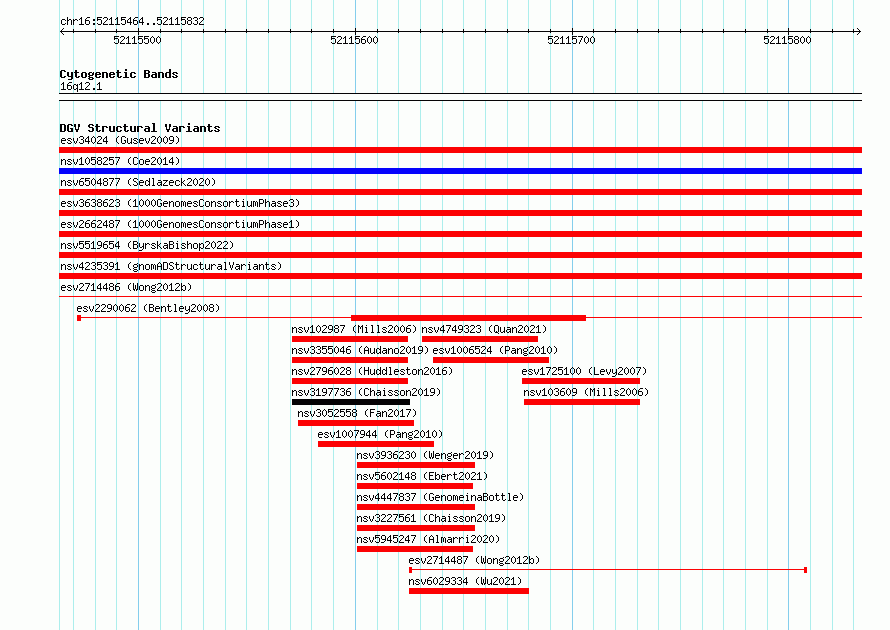Open esv2662487 (1000GenomesConsortiumPhase1) entry

[x=180, y=224]
